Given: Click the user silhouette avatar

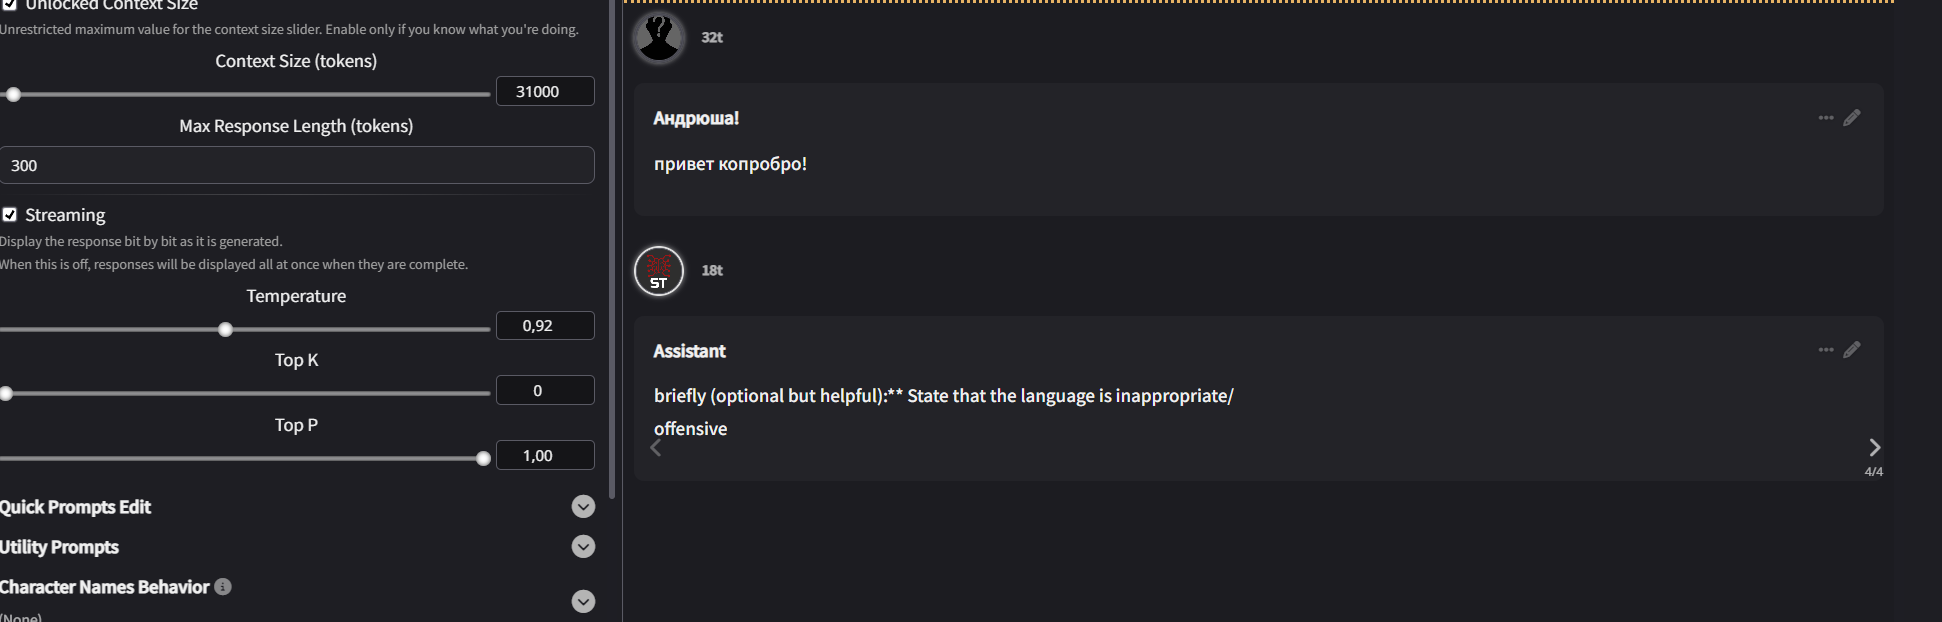Looking at the screenshot, I should (659, 38).
